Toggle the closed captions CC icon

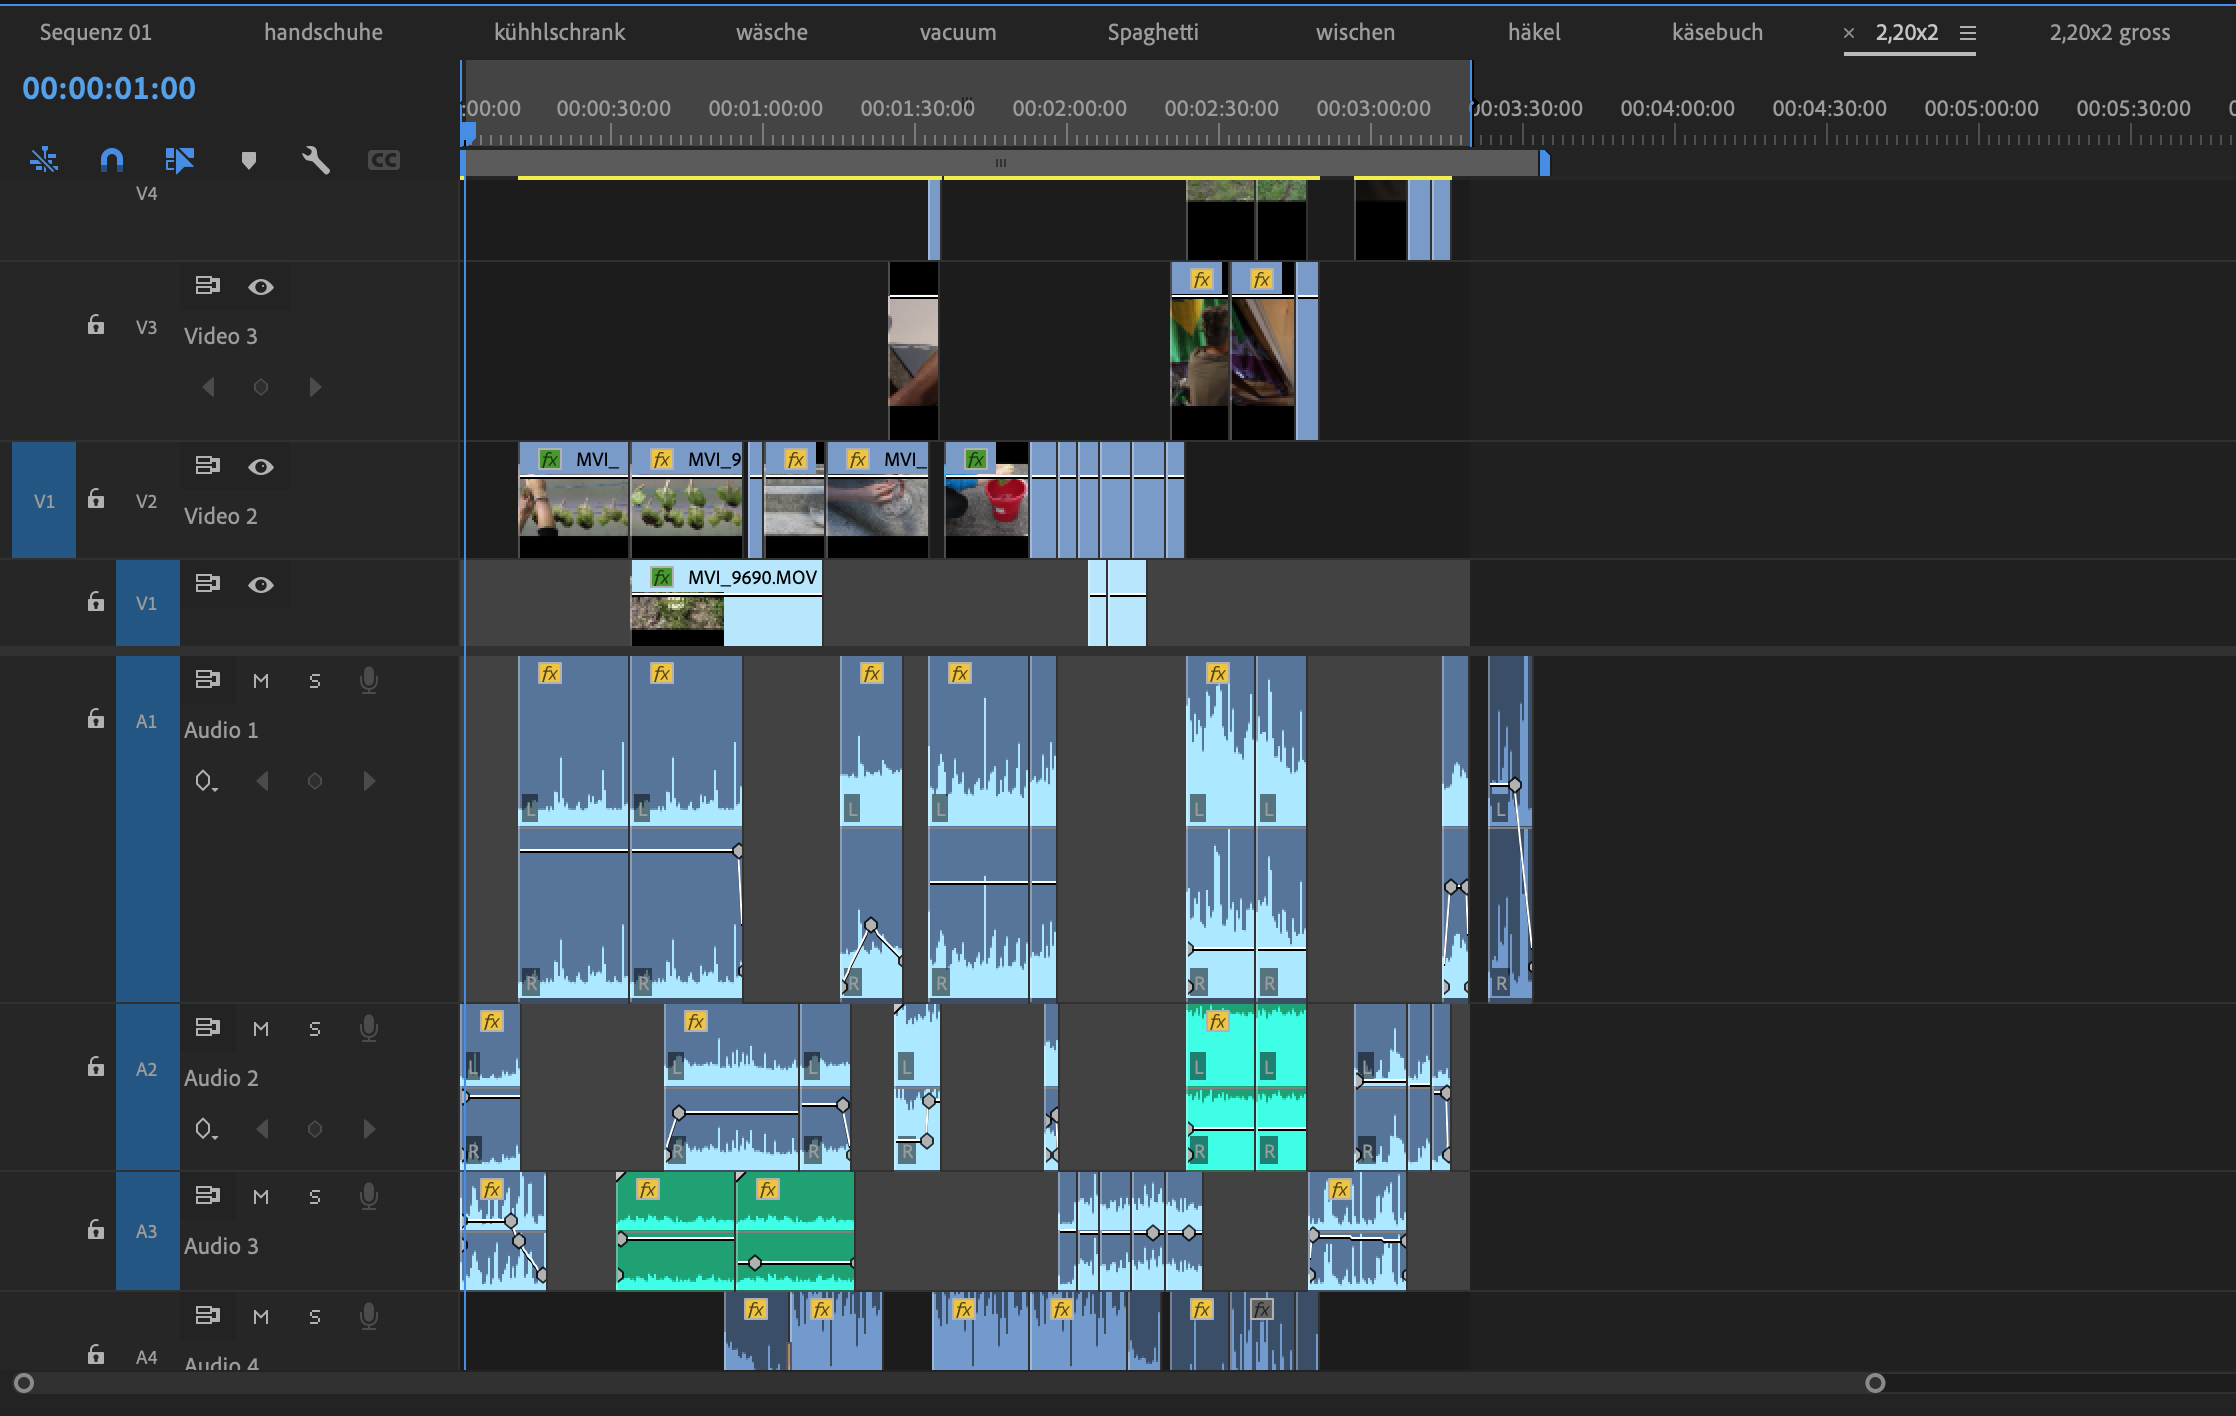coord(384,160)
